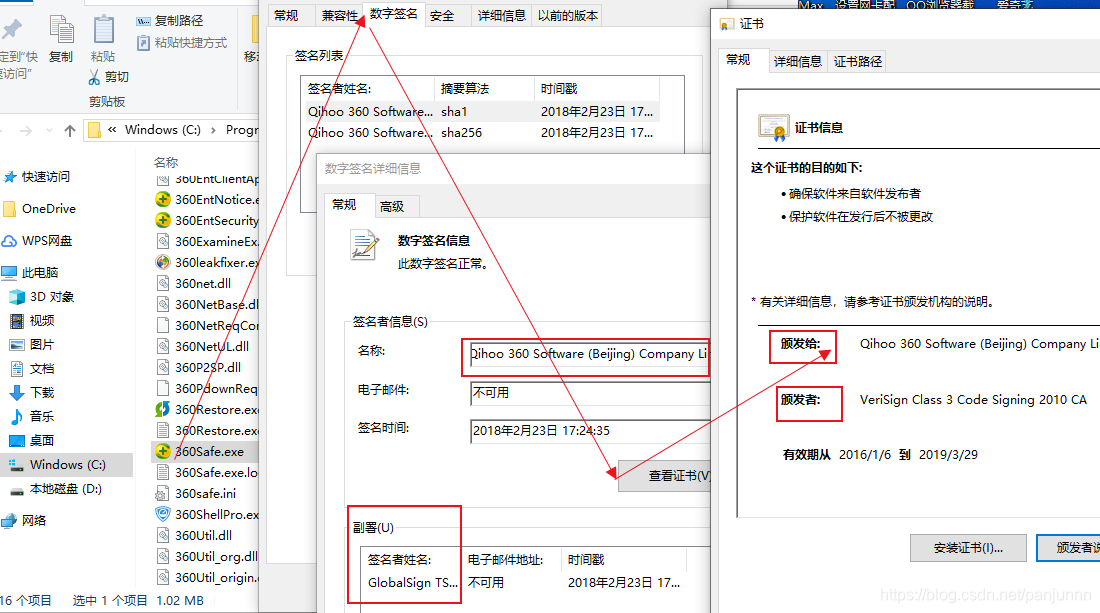Viewport: 1100px width, 613px height.
Task: Click the 查看证书 button
Action: tap(664, 476)
